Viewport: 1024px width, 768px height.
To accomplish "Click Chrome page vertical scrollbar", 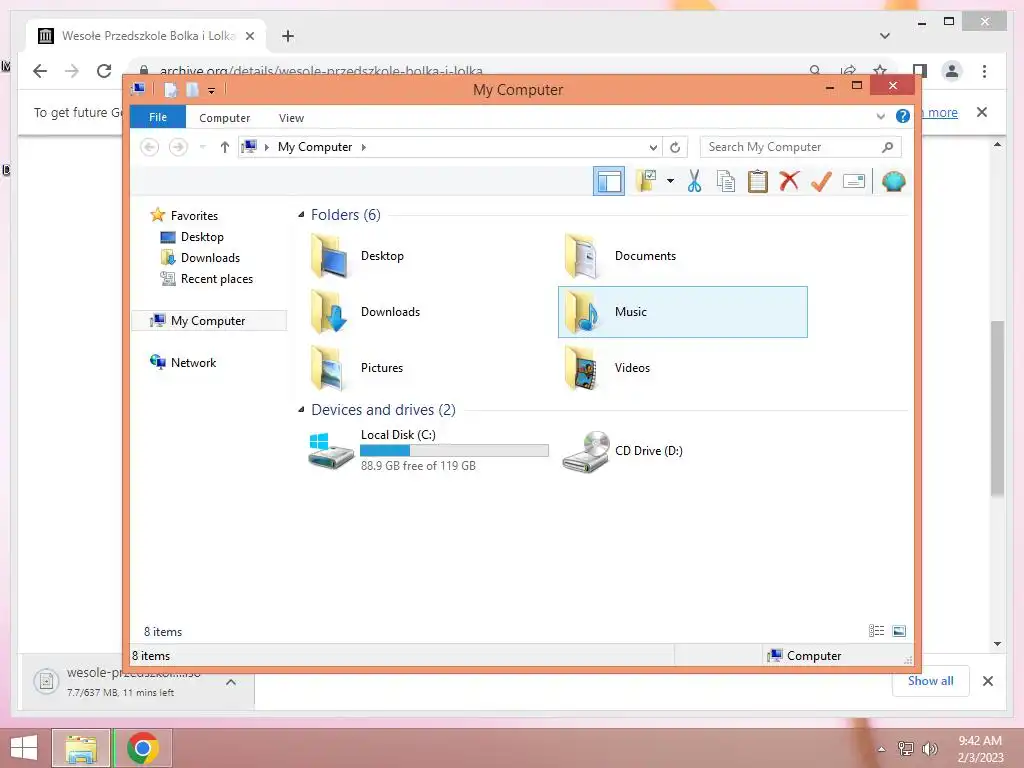I will (x=997, y=408).
